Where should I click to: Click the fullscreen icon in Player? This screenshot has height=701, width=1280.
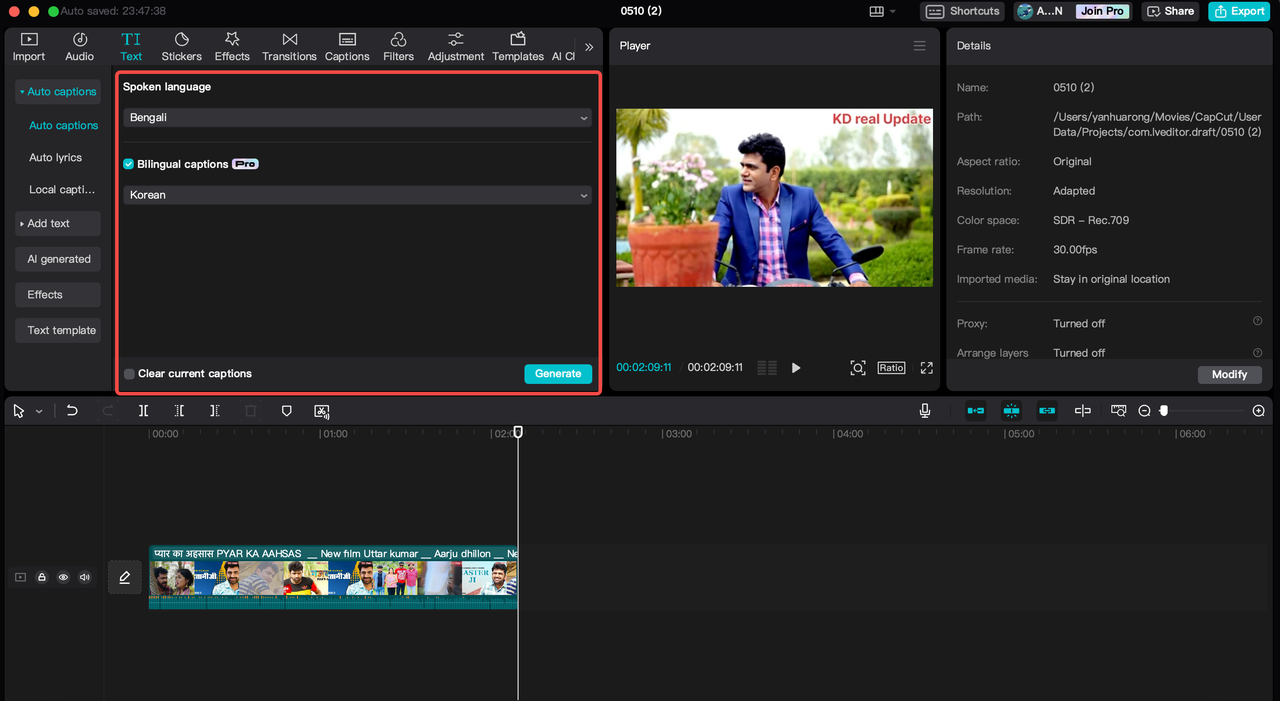[926, 368]
